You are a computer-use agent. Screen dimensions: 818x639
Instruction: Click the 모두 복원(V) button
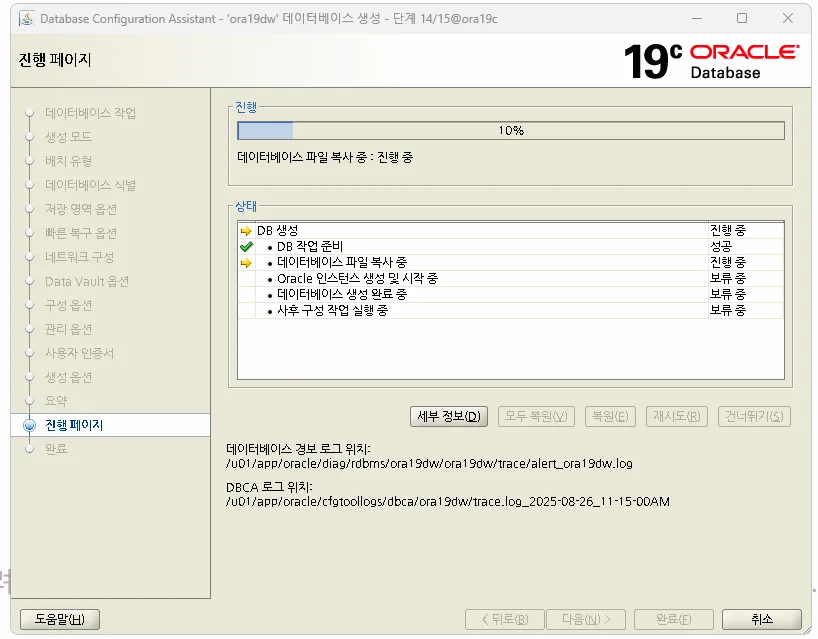point(536,416)
